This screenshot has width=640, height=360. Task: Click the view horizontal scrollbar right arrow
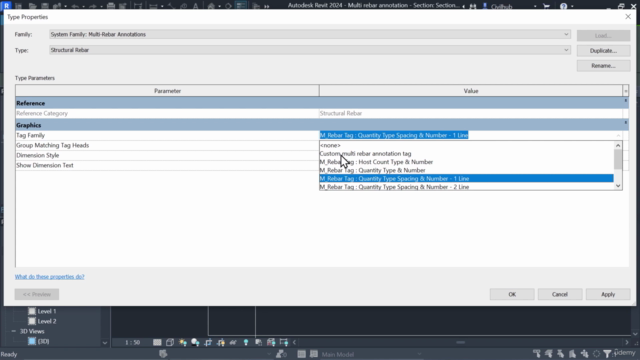(x=627, y=342)
